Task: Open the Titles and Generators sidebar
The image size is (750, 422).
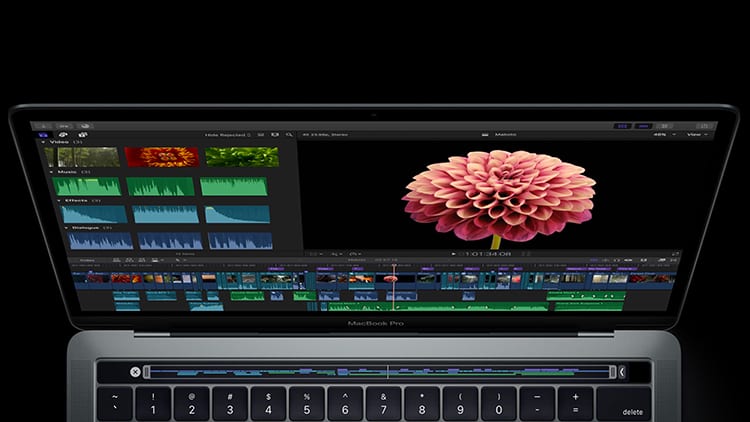Action: click(x=82, y=135)
